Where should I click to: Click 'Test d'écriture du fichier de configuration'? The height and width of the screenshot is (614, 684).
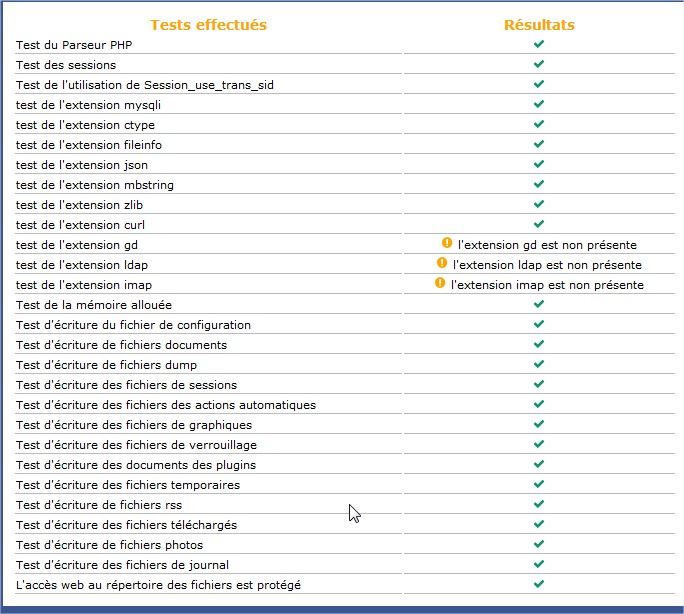pyautogui.click(x=133, y=325)
